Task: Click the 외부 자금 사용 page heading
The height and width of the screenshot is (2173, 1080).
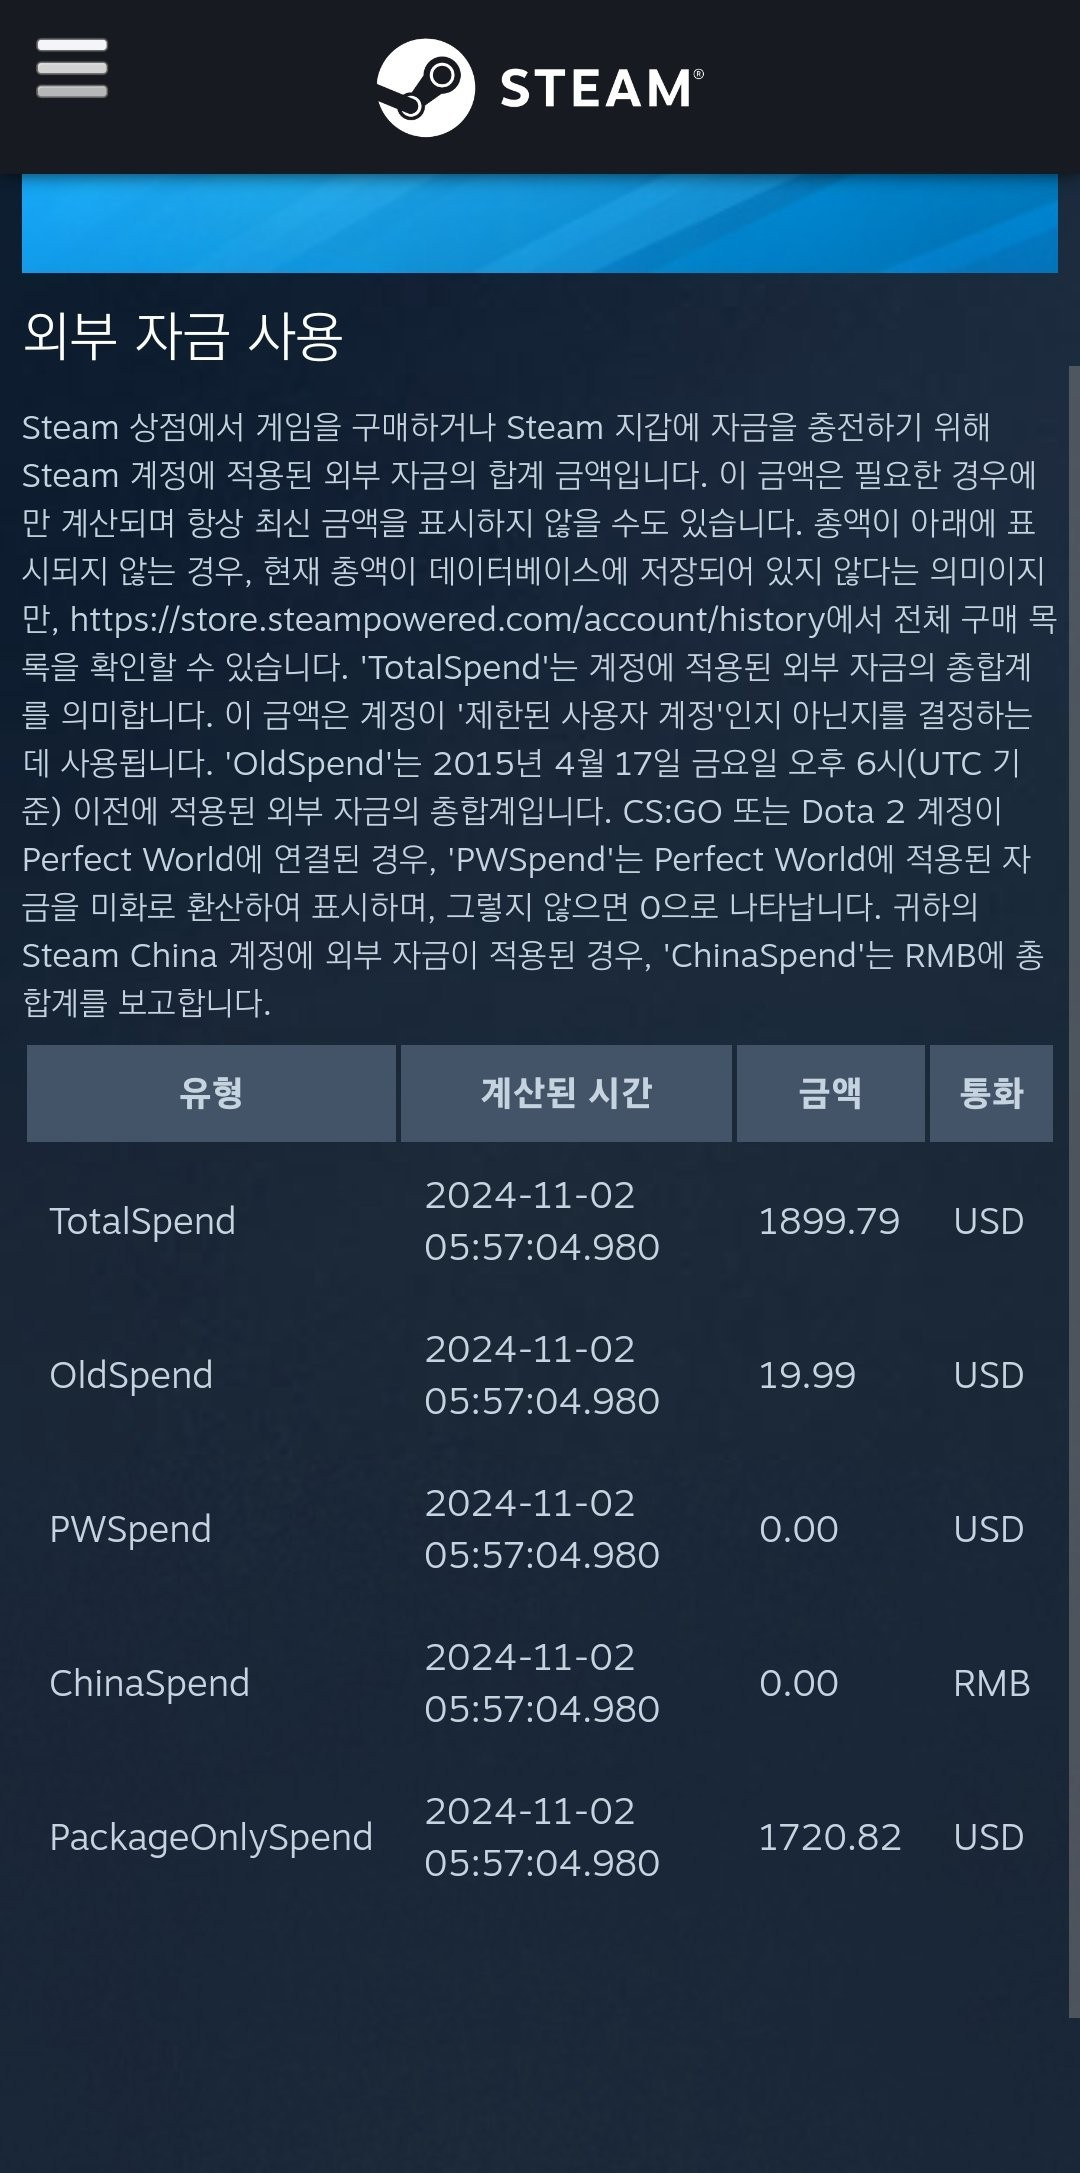Action: click(183, 335)
